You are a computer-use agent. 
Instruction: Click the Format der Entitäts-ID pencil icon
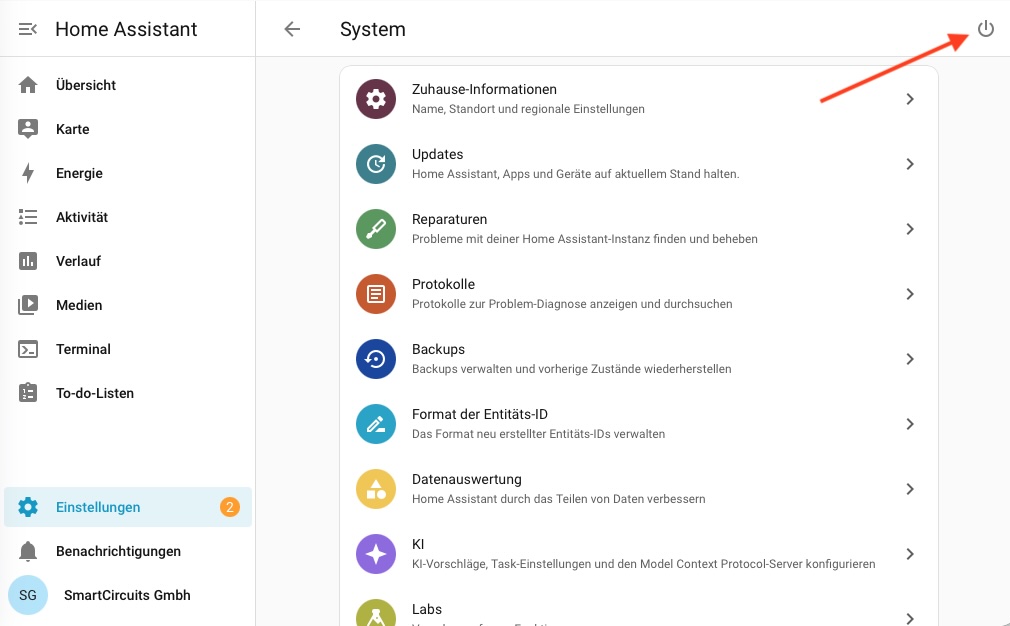point(376,424)
